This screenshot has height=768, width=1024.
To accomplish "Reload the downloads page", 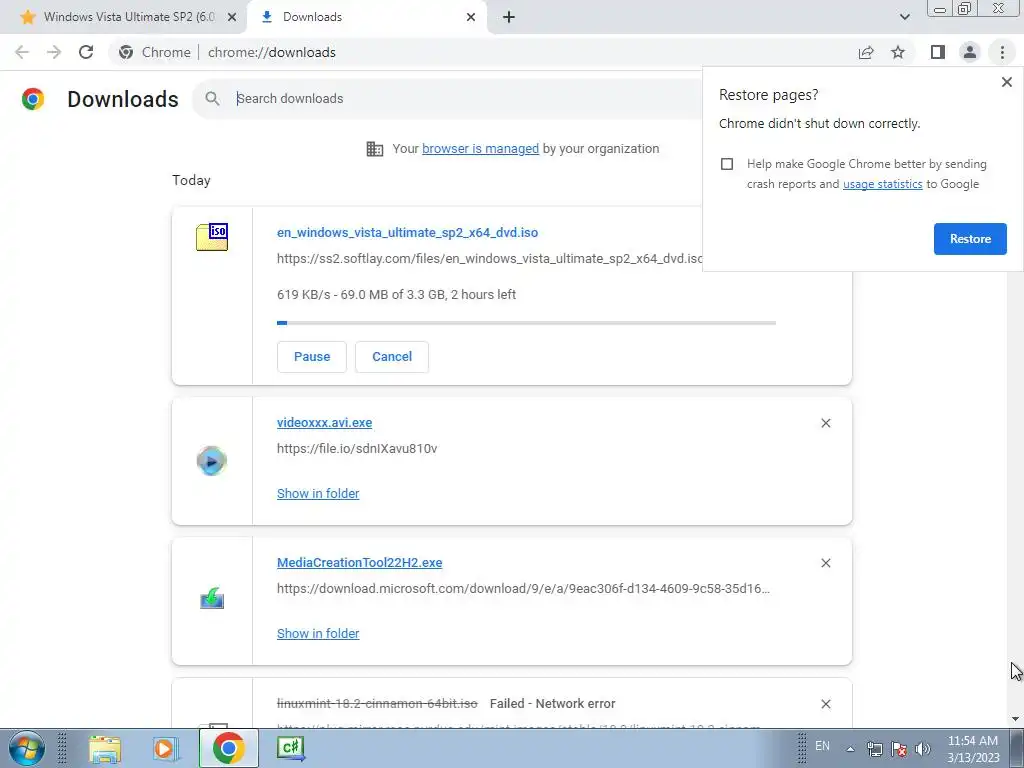I will pos(86,52).
